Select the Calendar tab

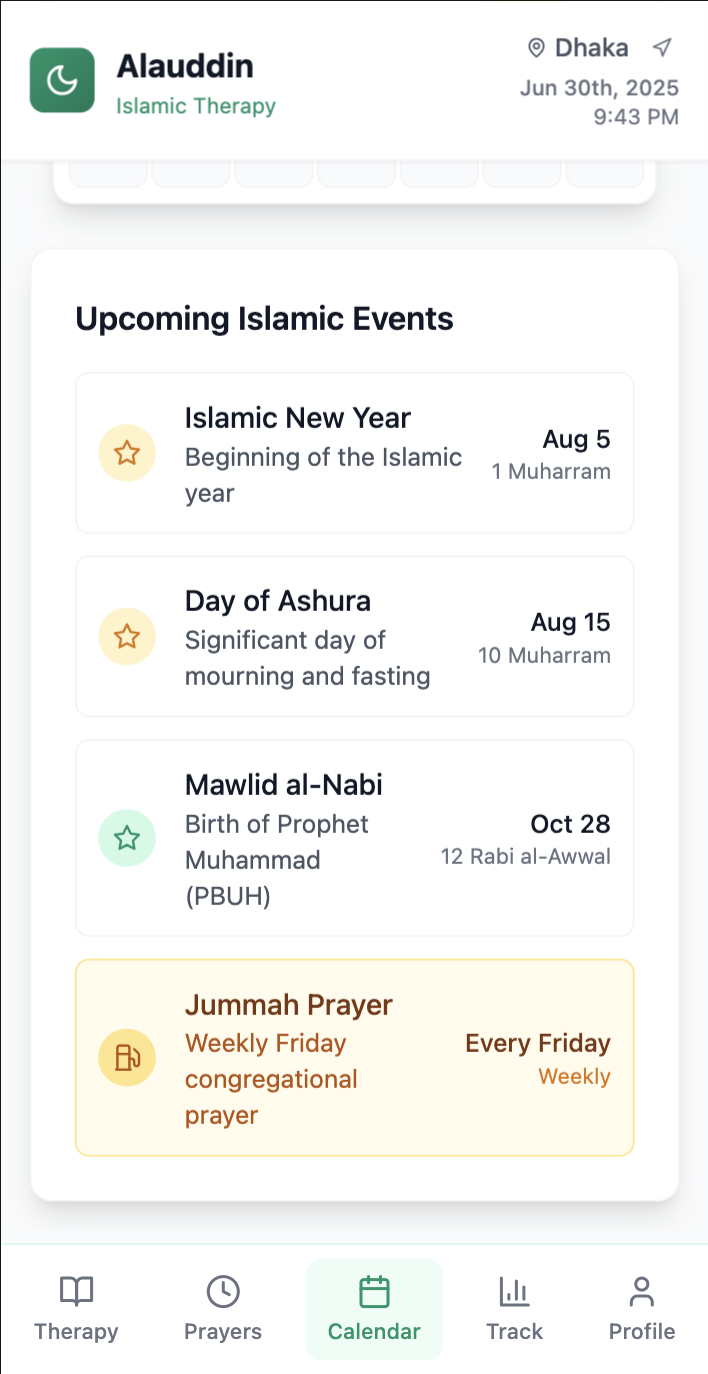374,1309
